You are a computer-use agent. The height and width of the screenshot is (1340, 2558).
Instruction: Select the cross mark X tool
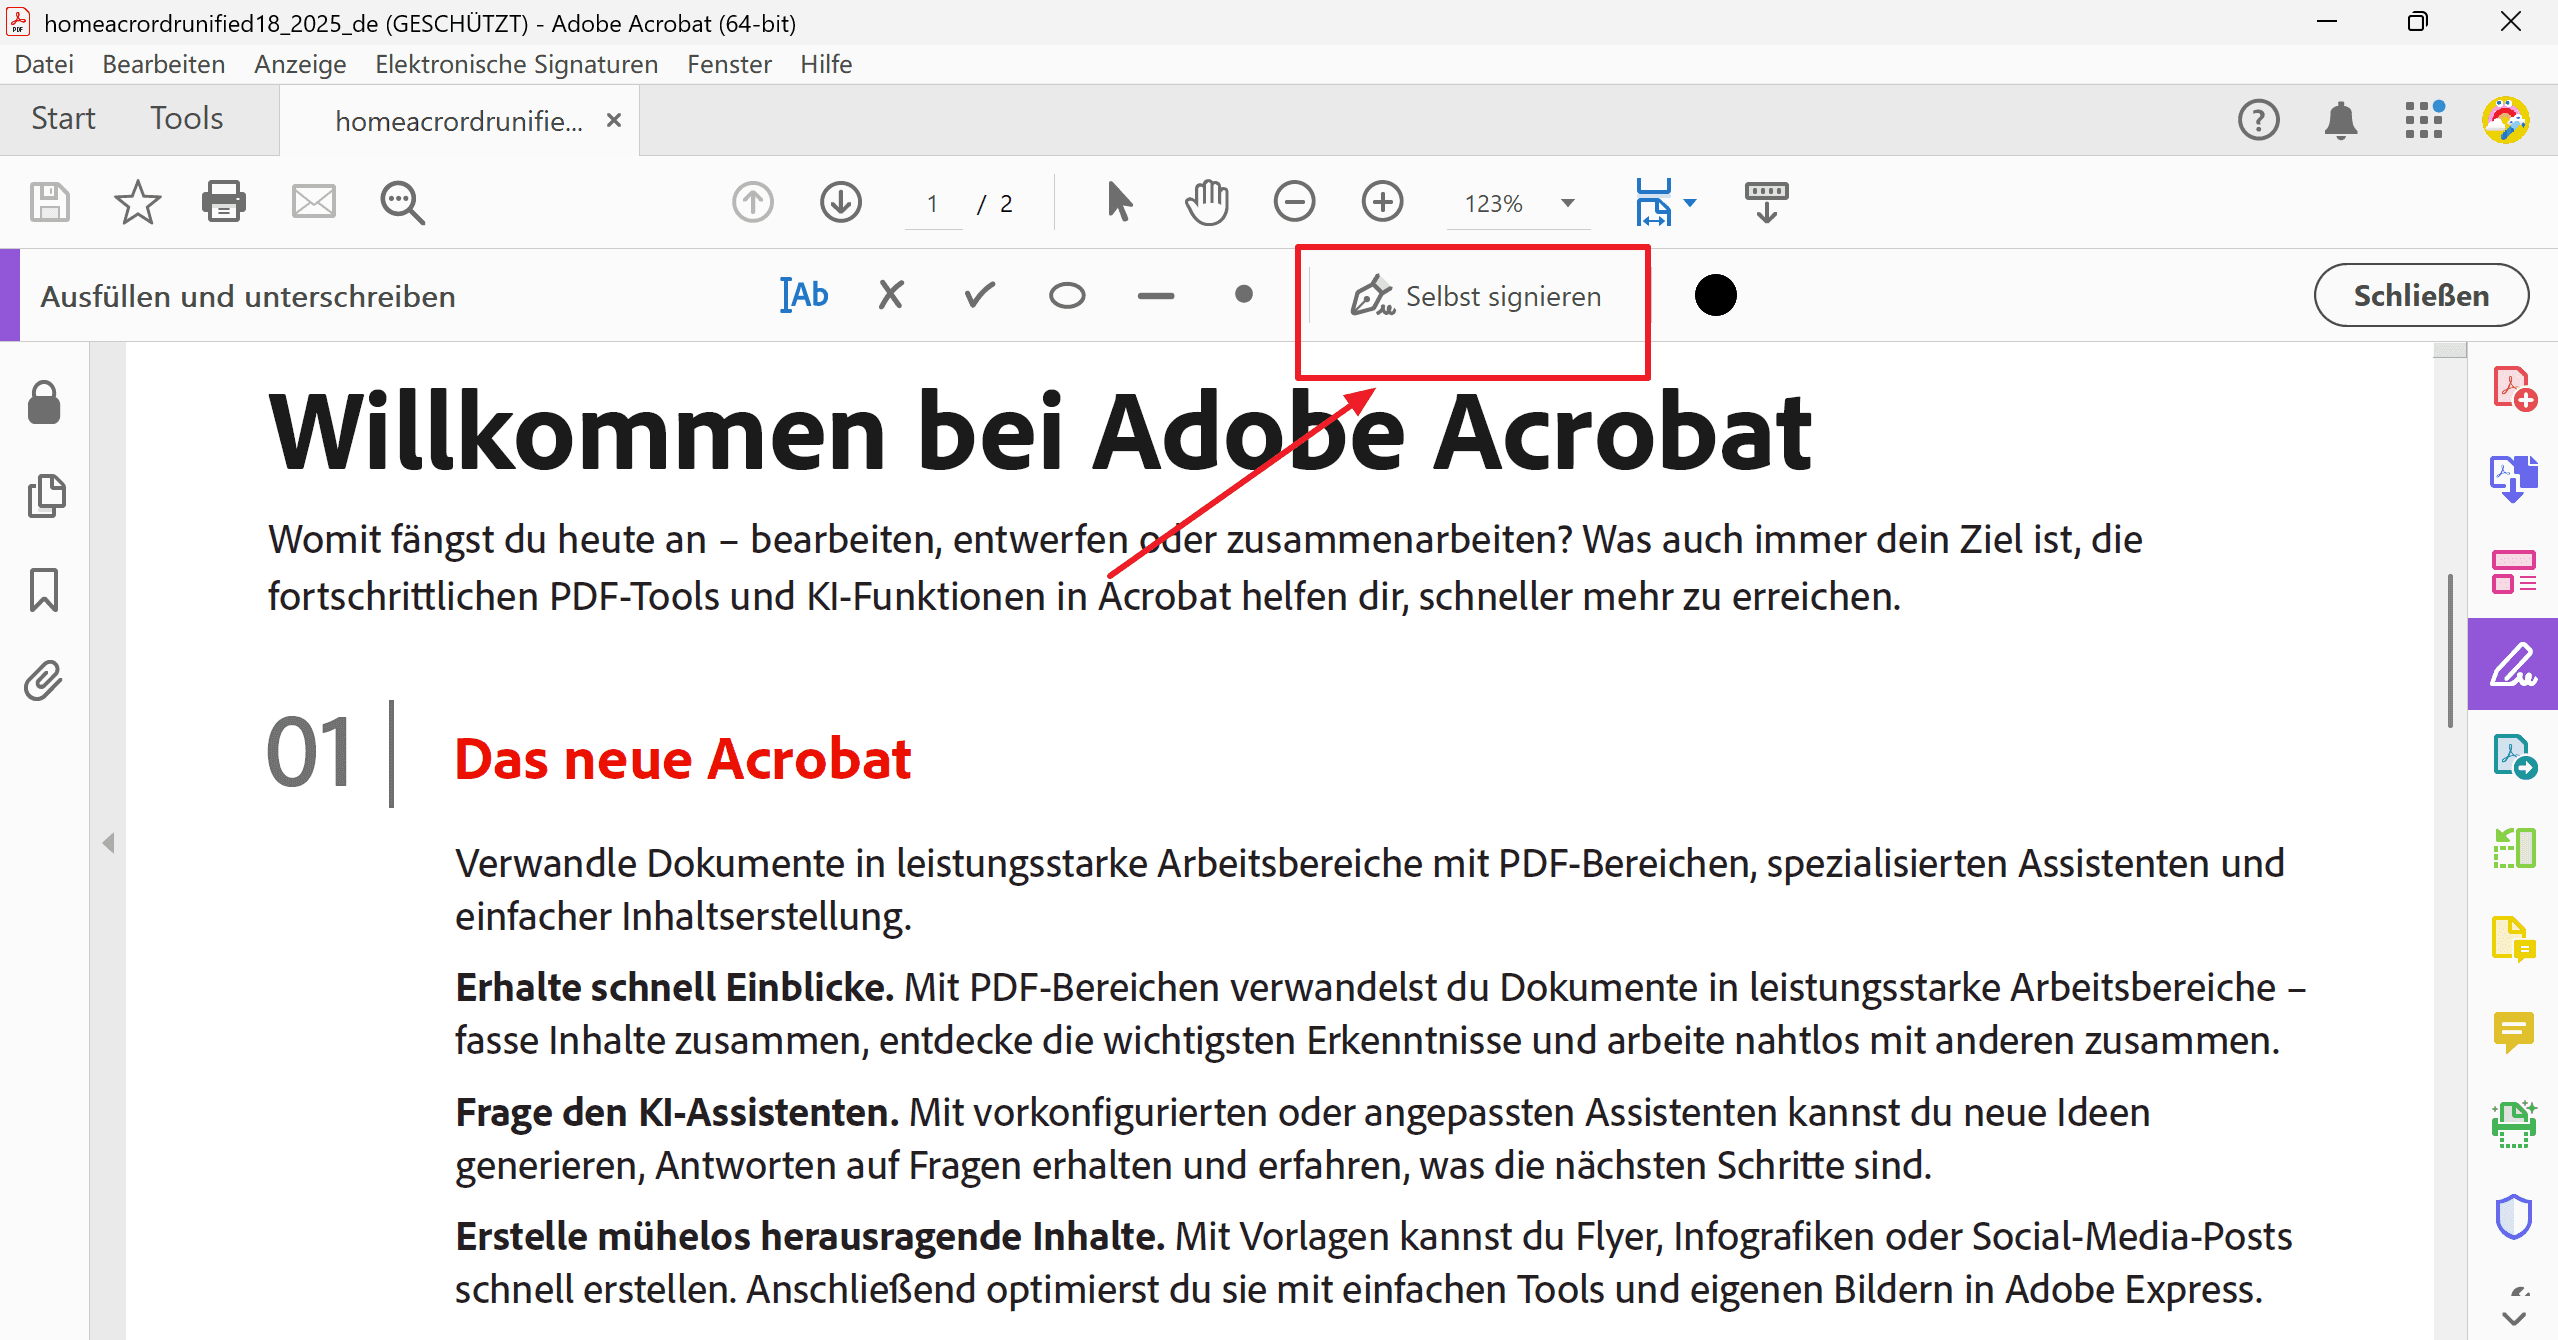pyautogui.click(x=891, y=295)
